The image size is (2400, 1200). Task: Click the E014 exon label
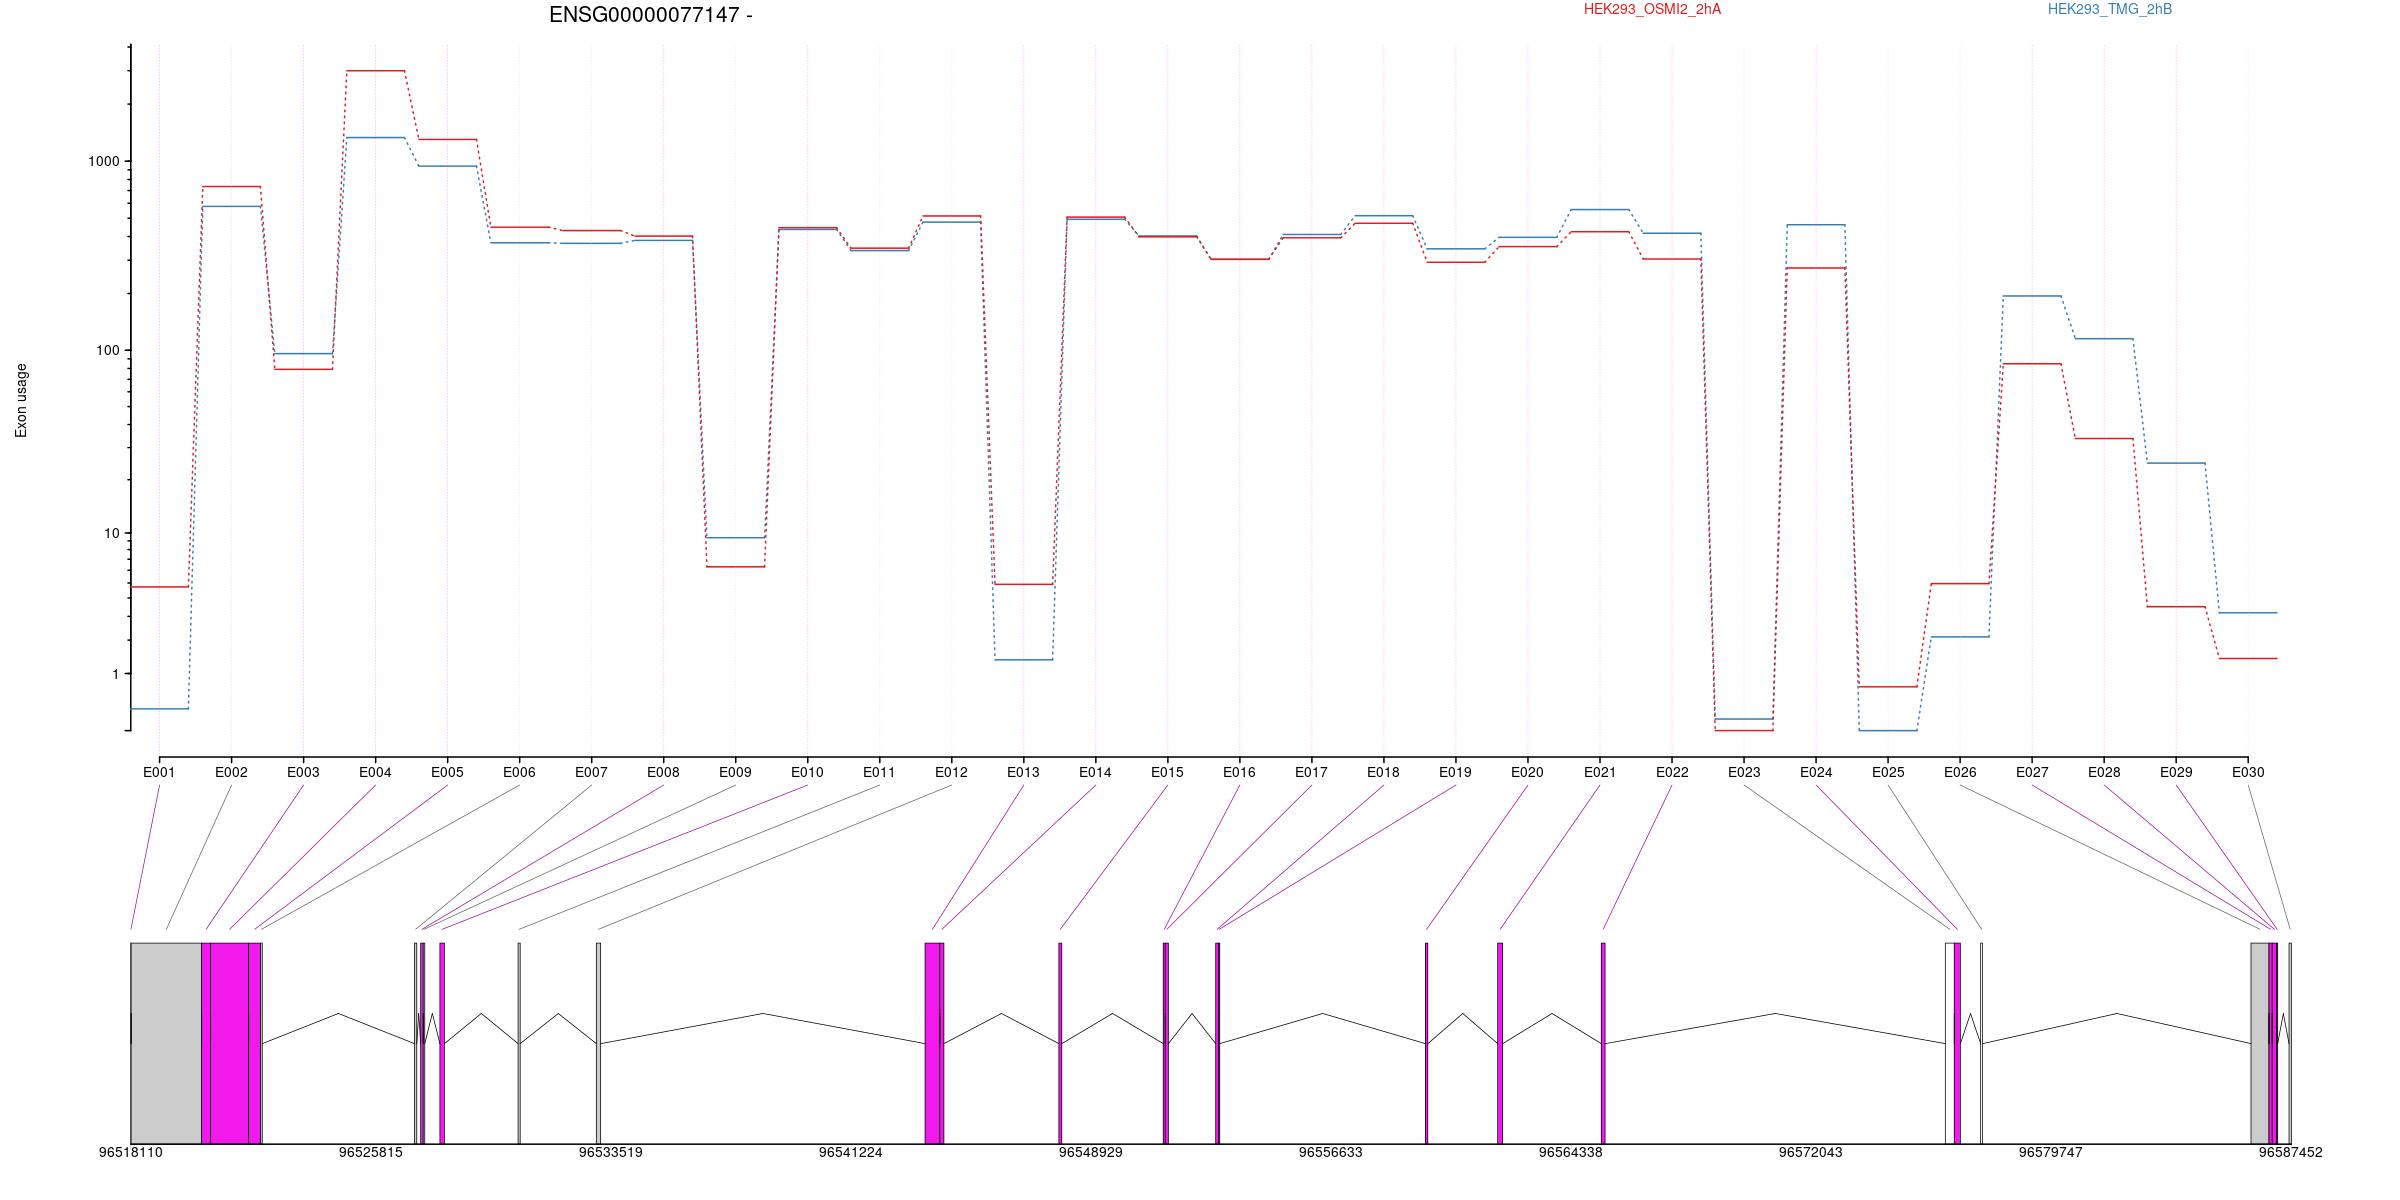click(1095, 772)
